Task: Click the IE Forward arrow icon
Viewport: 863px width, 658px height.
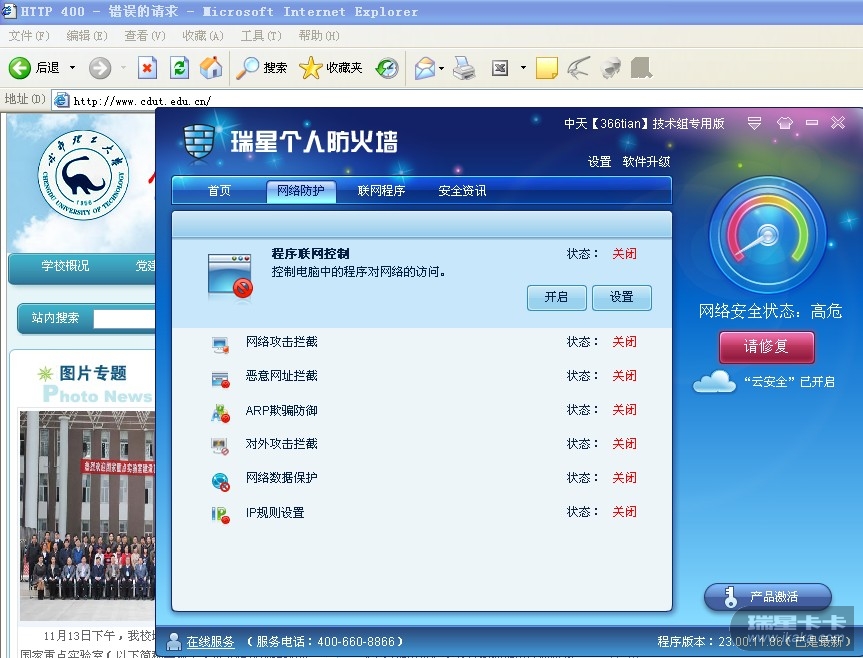Action: (100, 68)
